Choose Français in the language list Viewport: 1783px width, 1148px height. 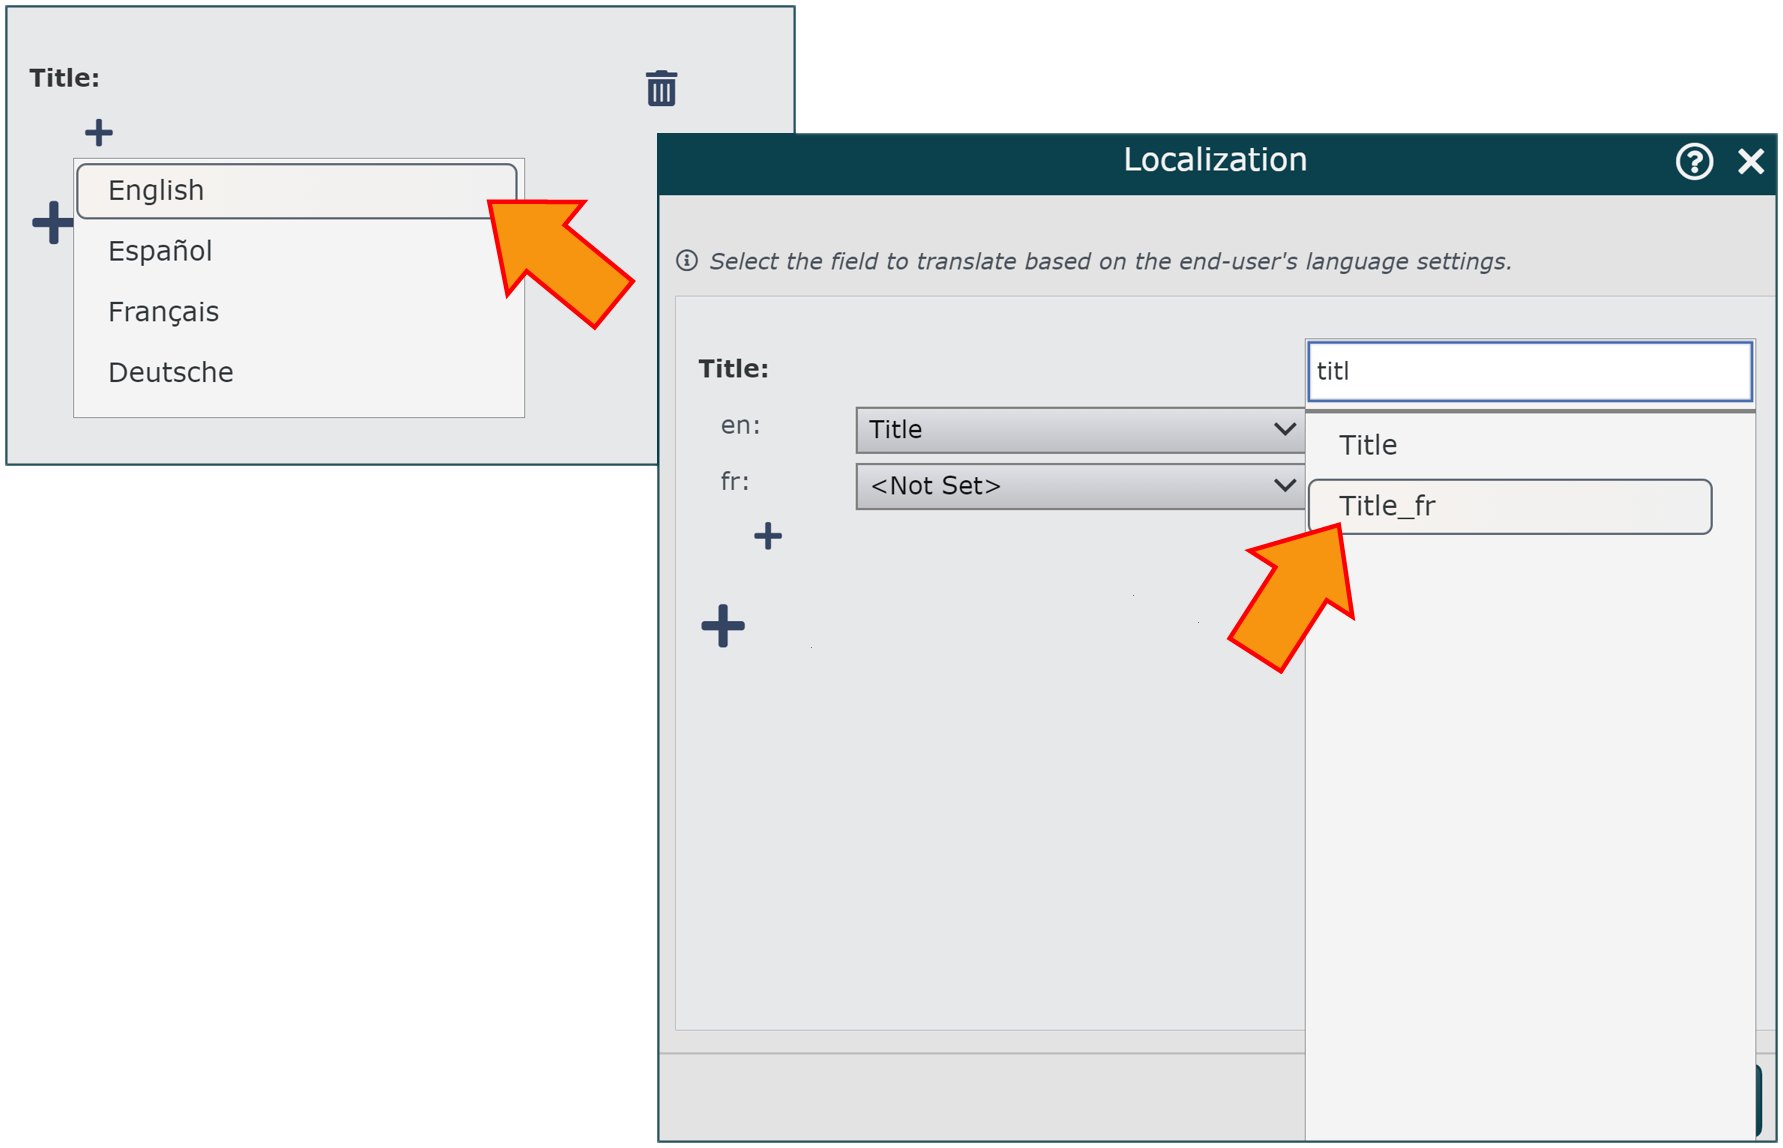(297, 312)
